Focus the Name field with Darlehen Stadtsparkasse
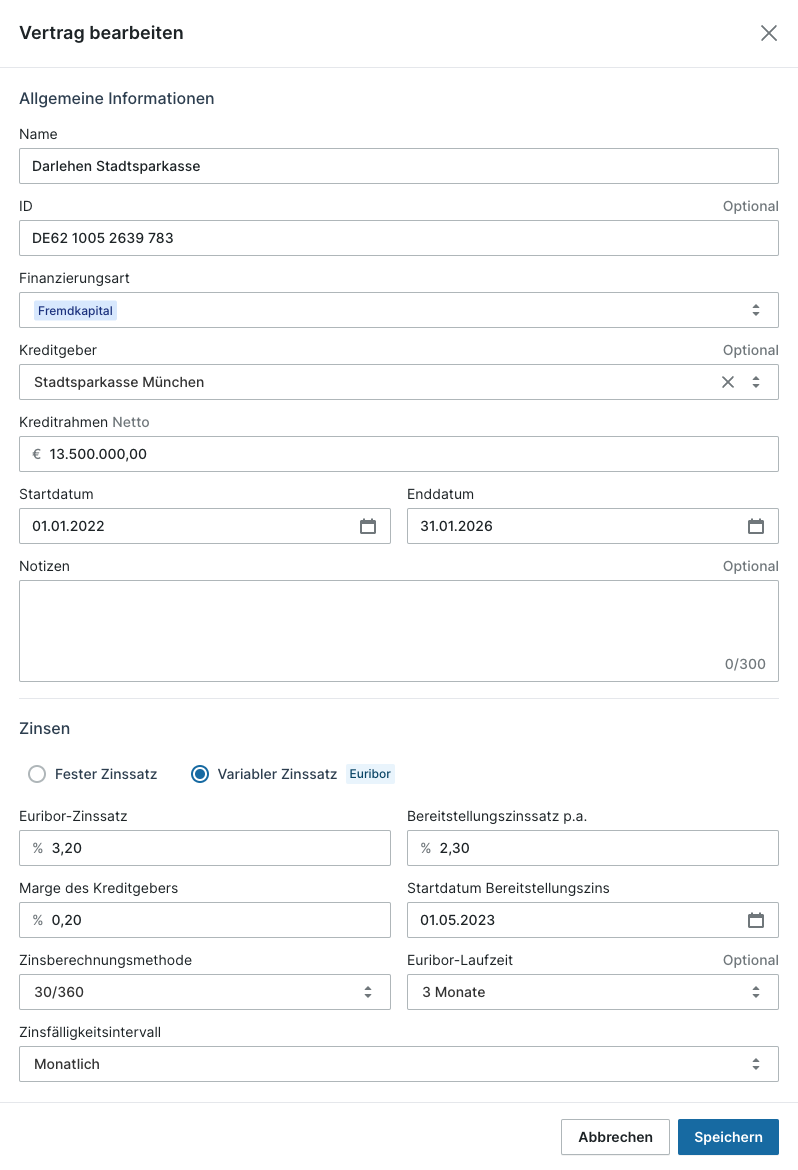Screen dimensions: 798x1170 coord(399,166)
